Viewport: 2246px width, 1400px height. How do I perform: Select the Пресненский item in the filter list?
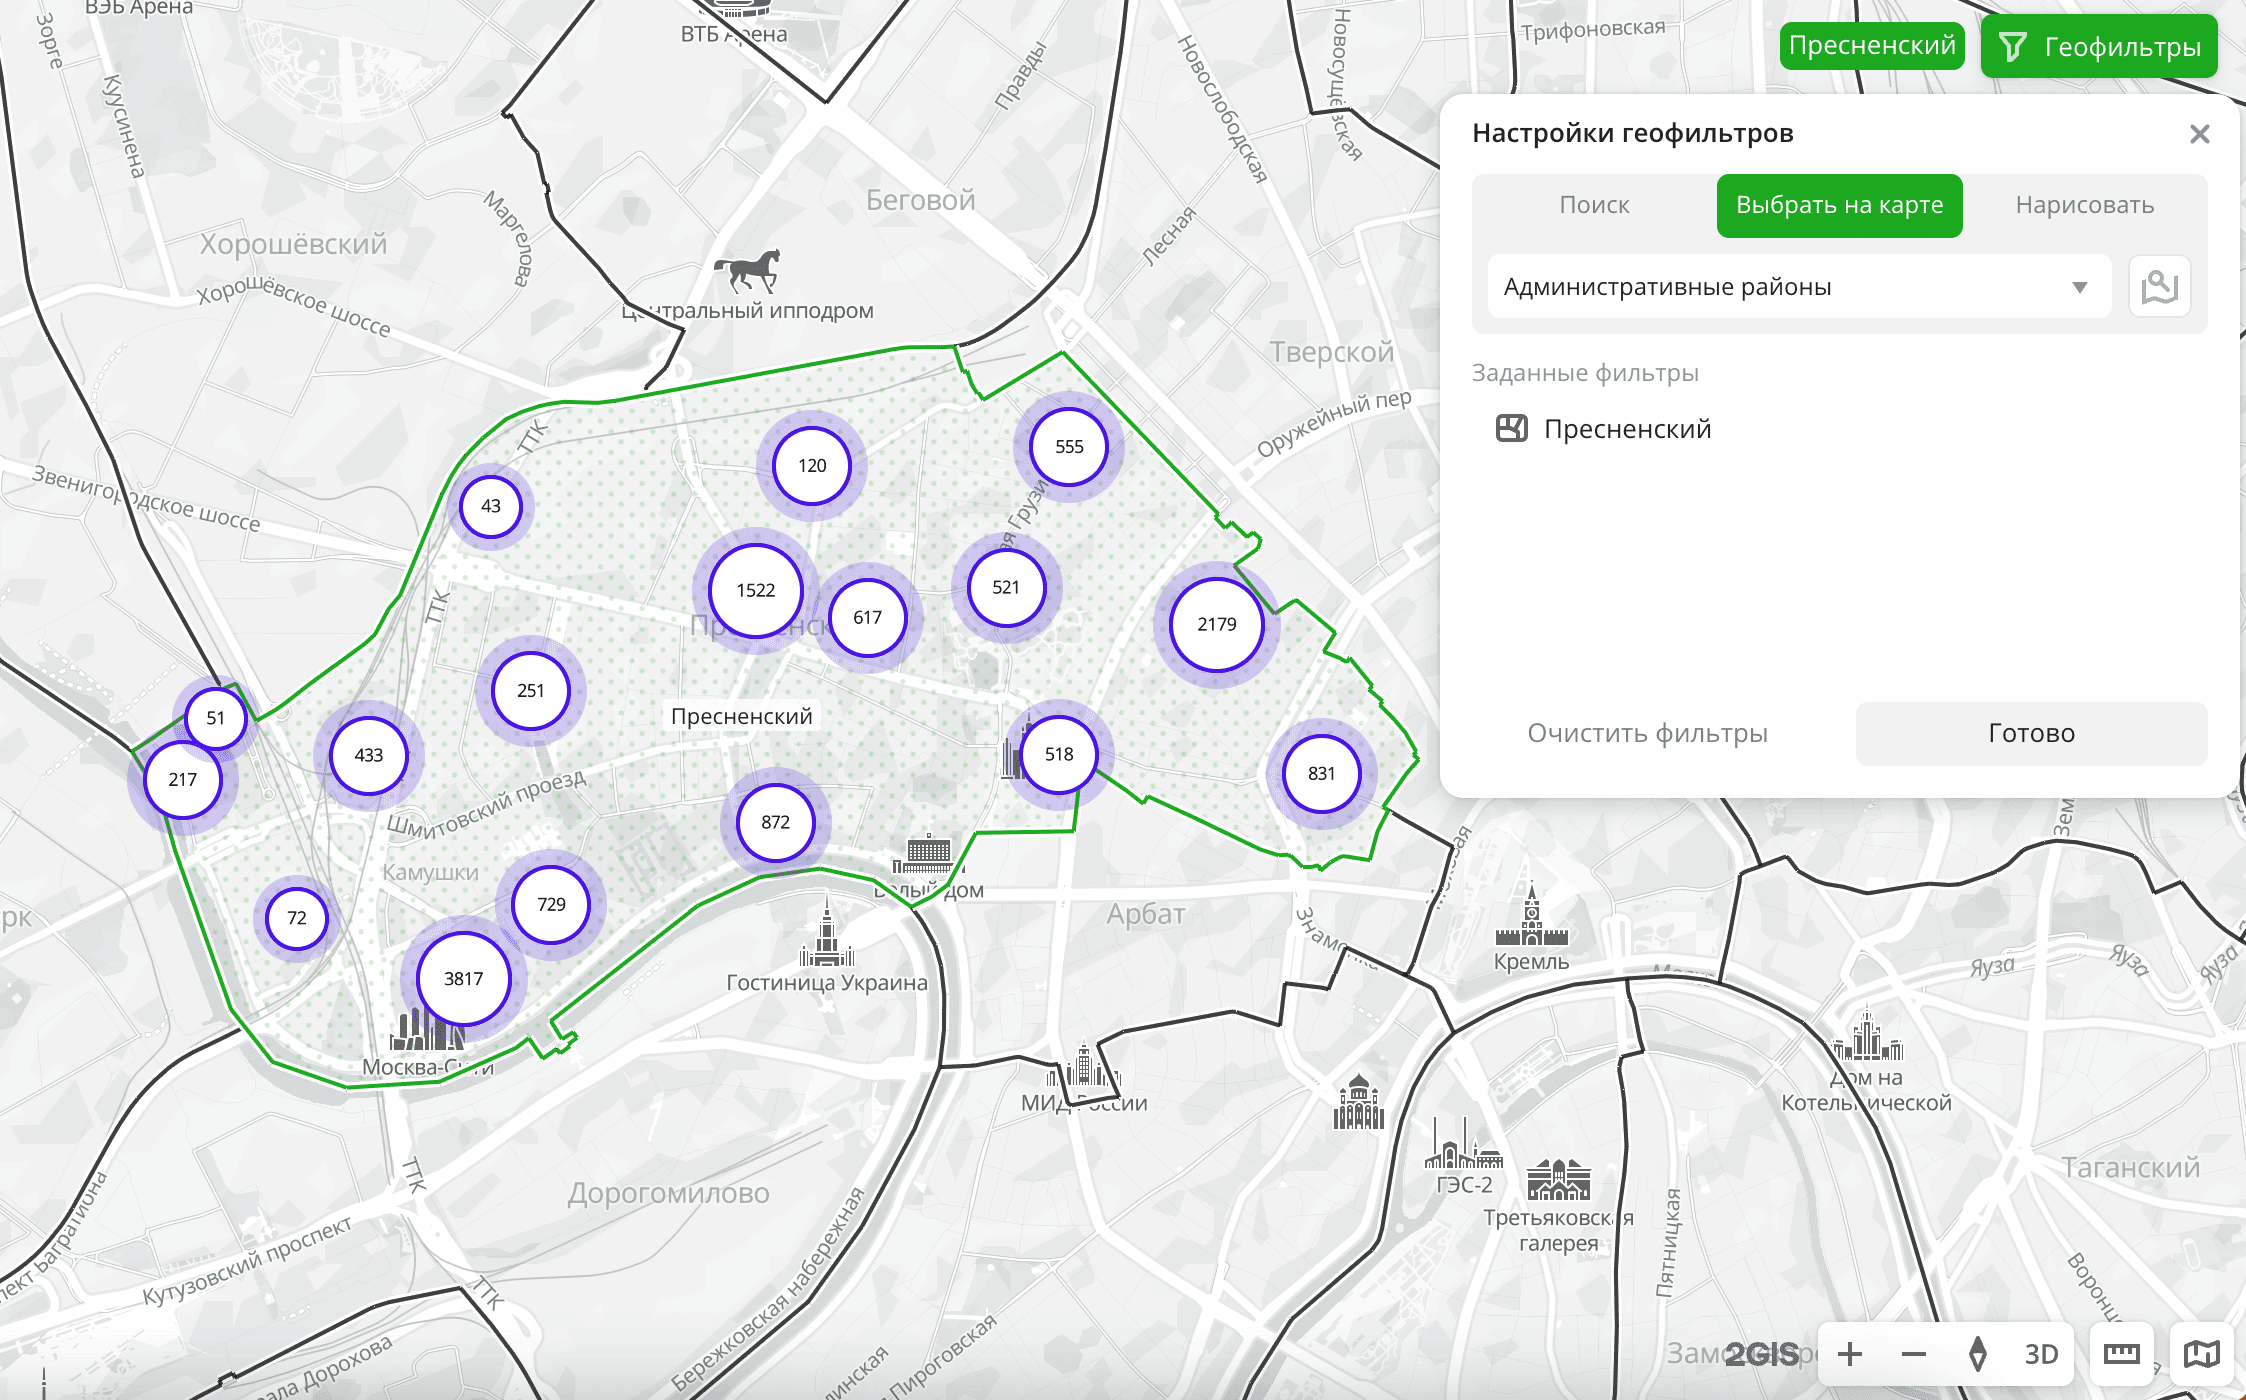(1627, 429)
